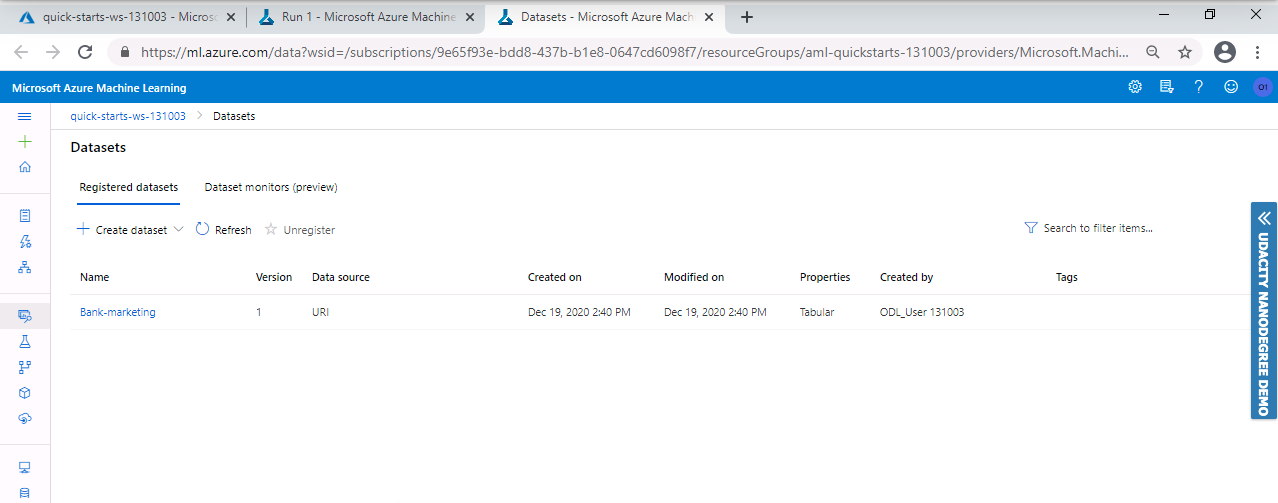This screenshot has width=1278, height=503.
Task: Open Endpoints cloud icon
Action: (x=25, y=418)
